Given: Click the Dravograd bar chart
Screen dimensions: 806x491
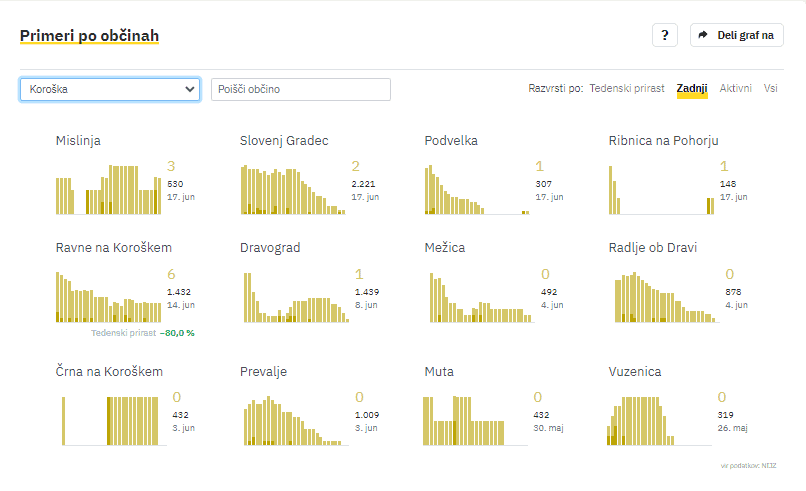Looking at the screenshot, I should 293,297.
